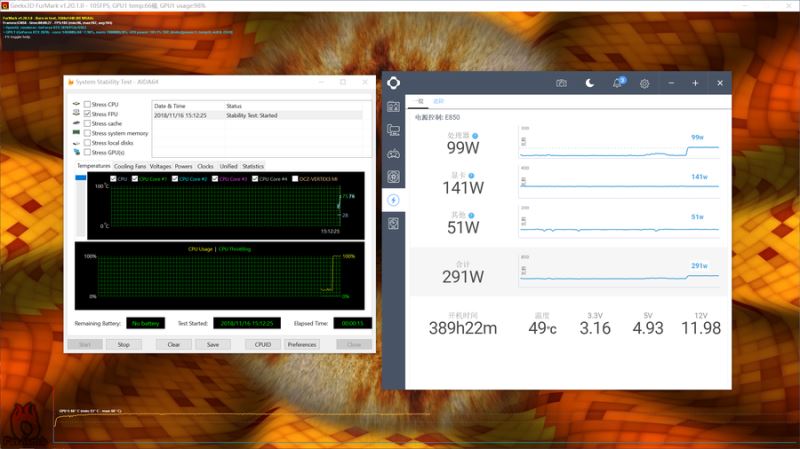Open Preferences in AIDA64
800x449 pixels.
click(302, 344)
